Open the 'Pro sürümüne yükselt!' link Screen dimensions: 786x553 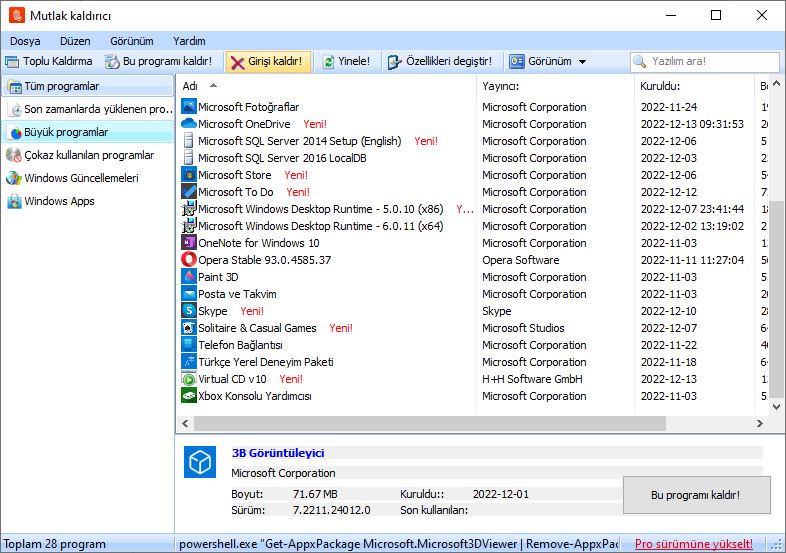click(693, 544)
